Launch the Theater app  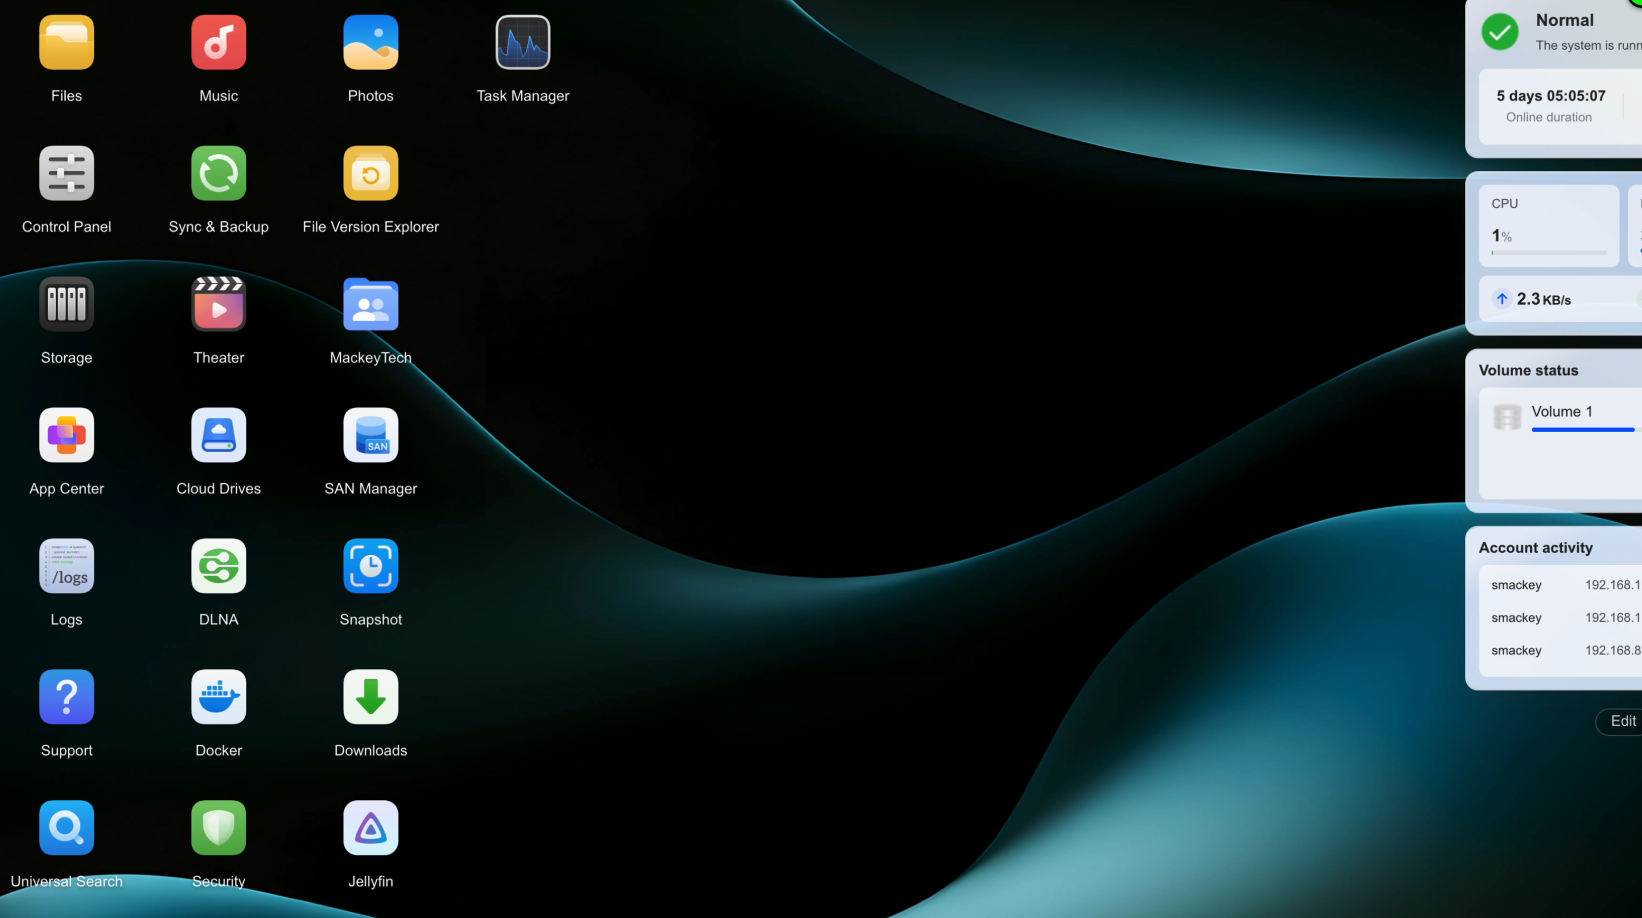click(x=218, y=304)
